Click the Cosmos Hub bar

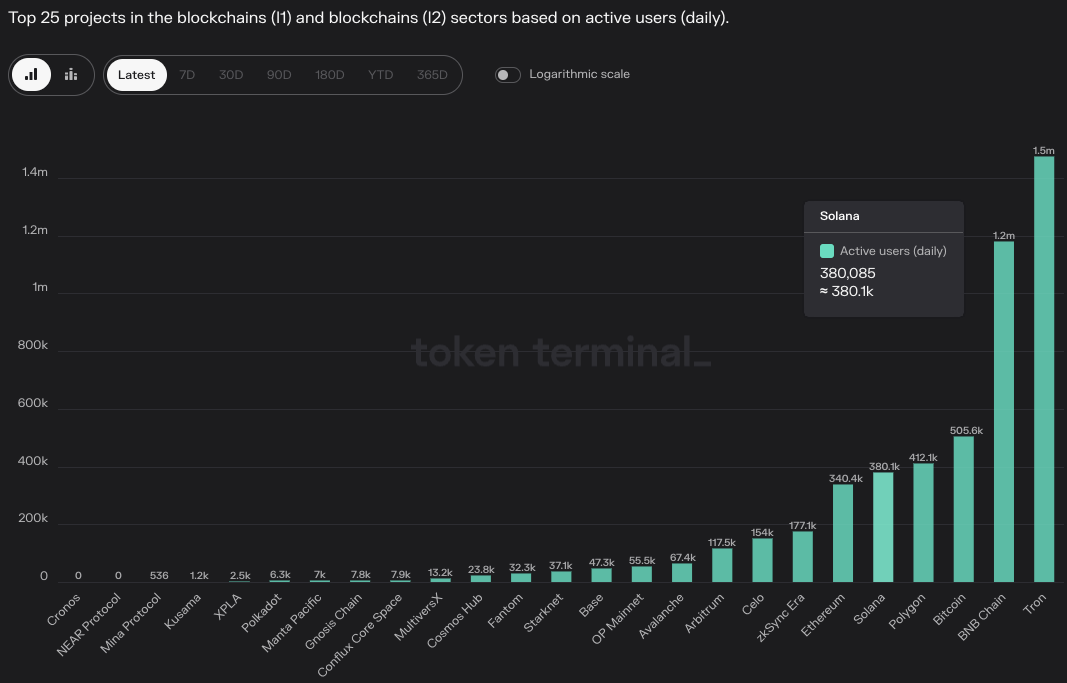[x=481, y=579]
